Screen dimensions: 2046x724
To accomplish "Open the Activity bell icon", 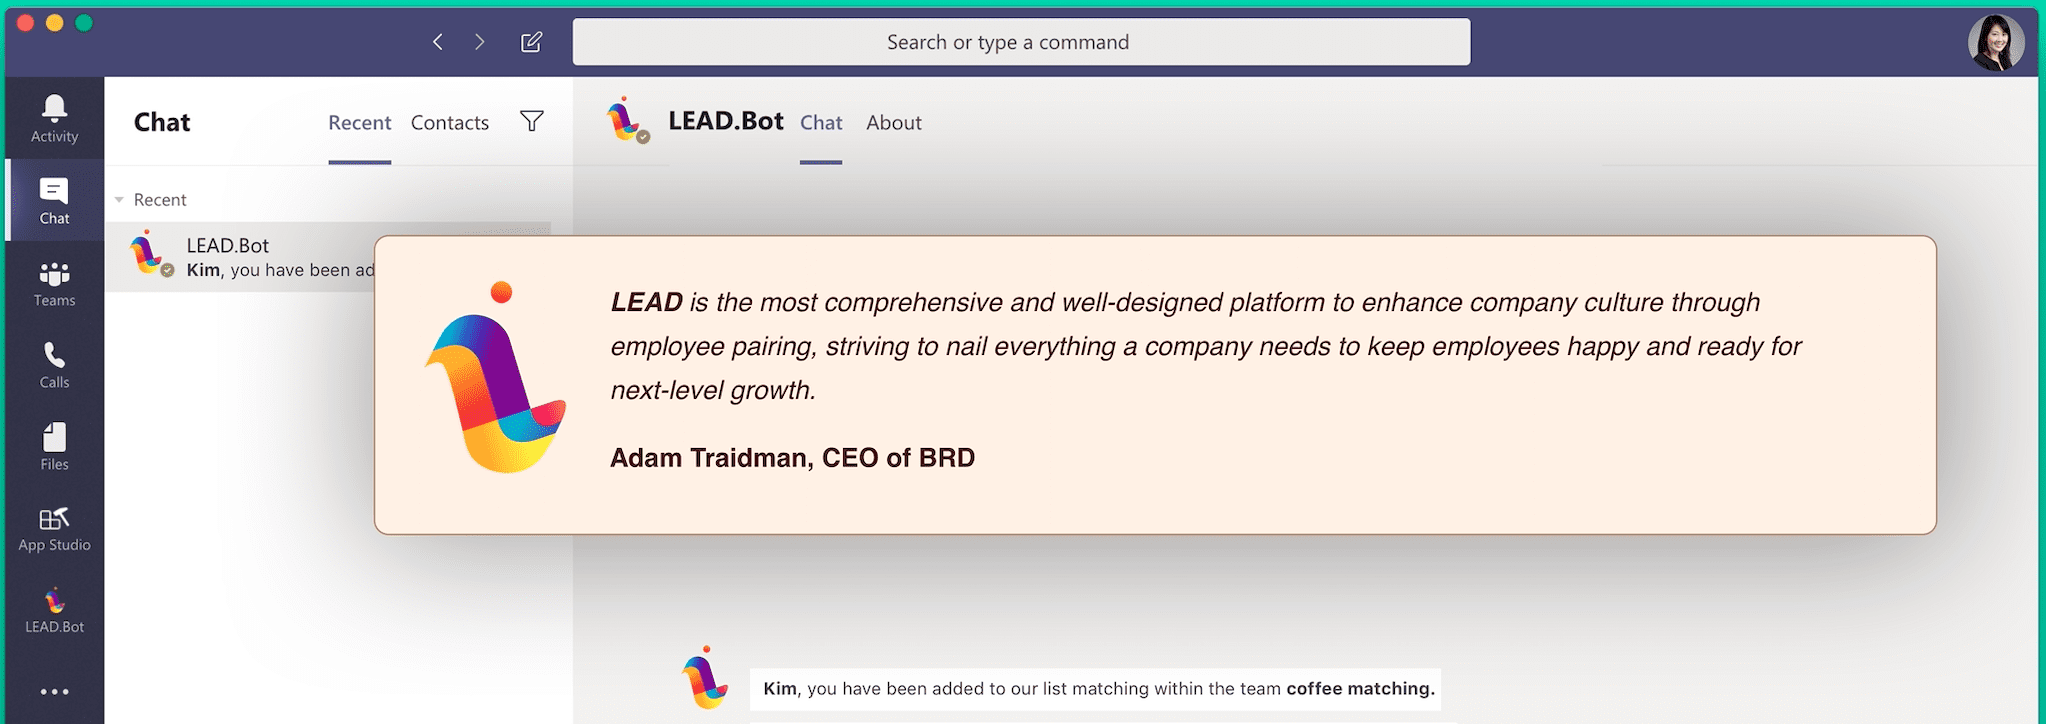I will pos(54,118).
